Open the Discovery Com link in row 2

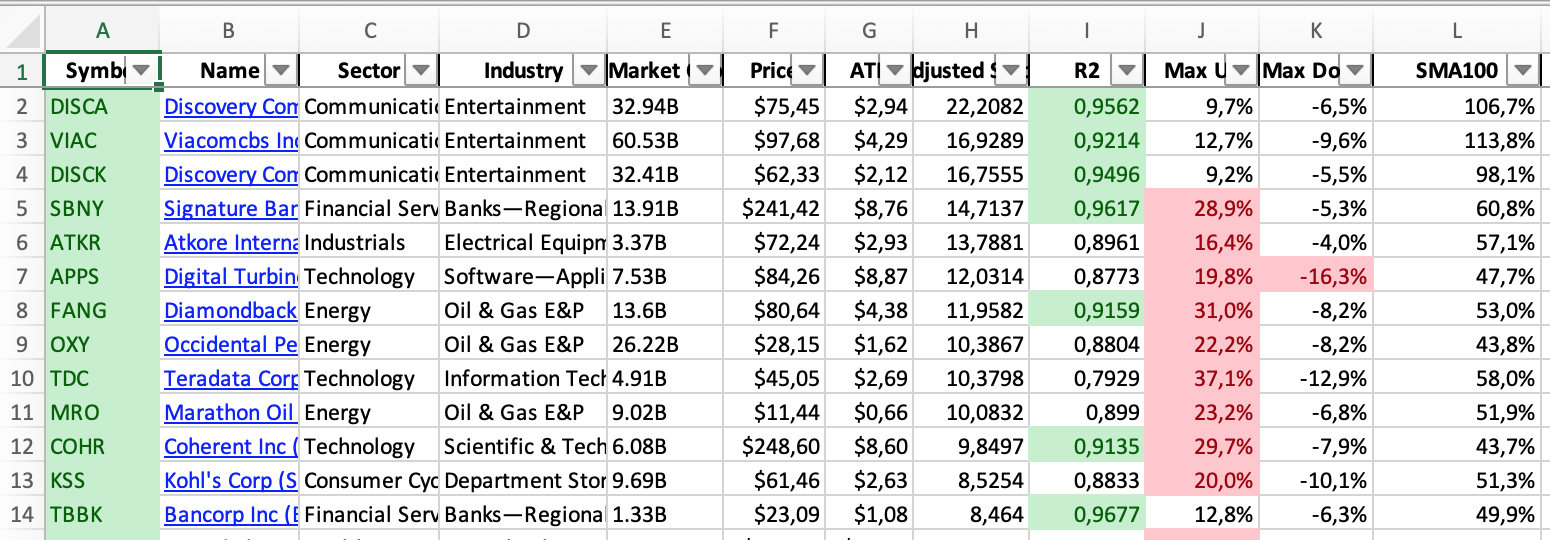(231, 107)
